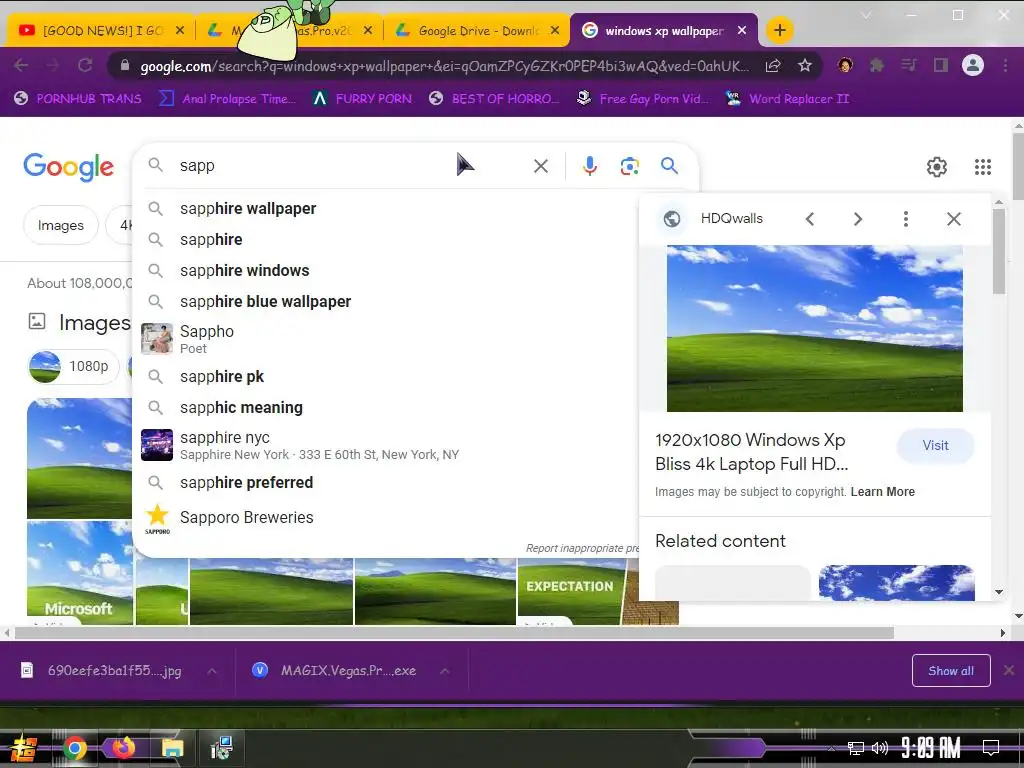Viewport: 1024px width, 768px height.
Task: Open Chrome three-dot menu
Action: coord(1006,65)
